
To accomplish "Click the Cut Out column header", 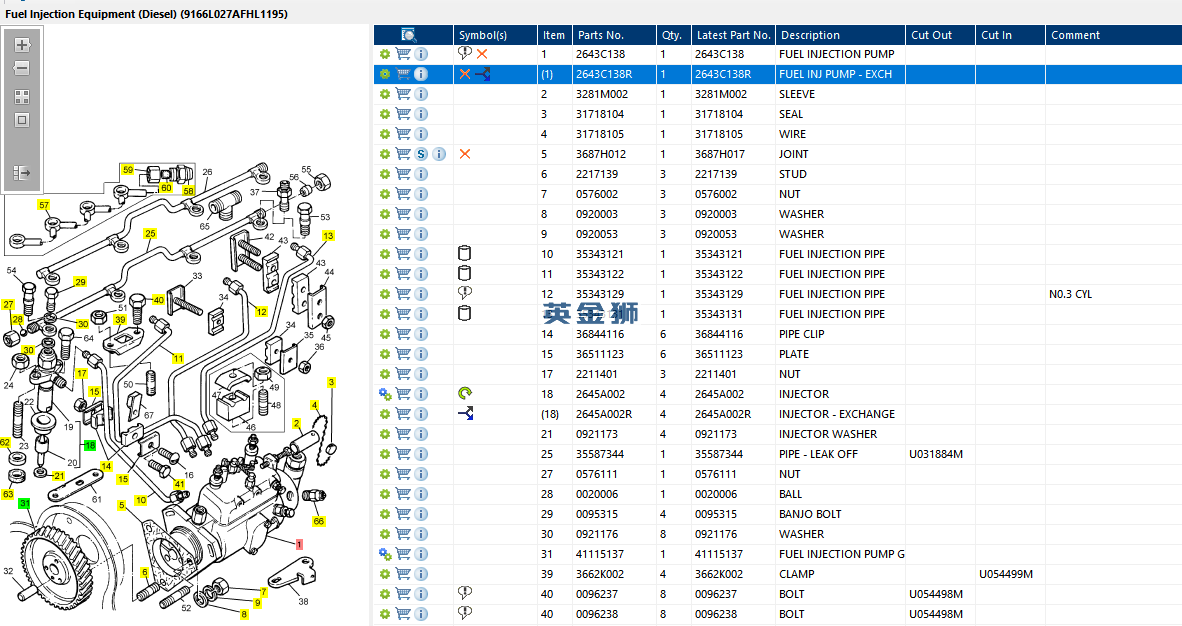I will click(931, 35).
